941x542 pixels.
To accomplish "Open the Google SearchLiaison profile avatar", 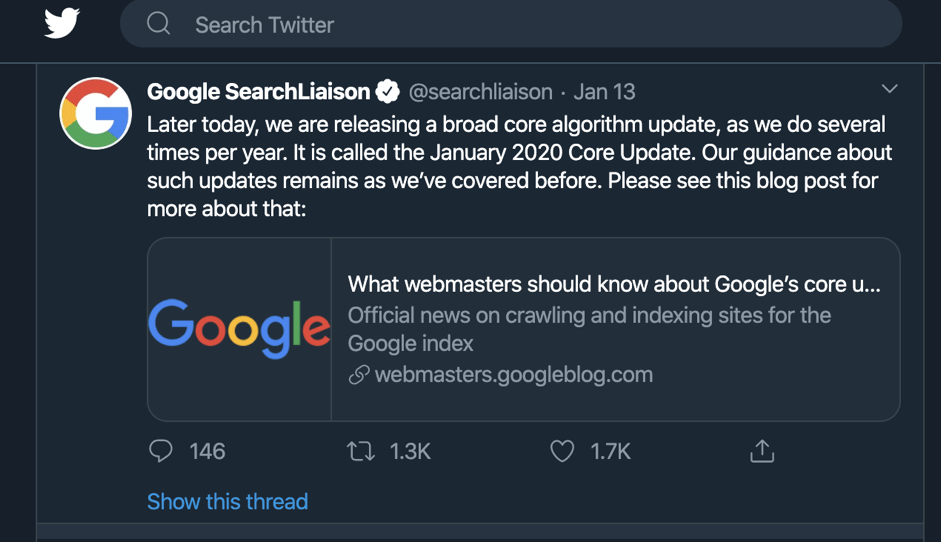I will [95, 113].
